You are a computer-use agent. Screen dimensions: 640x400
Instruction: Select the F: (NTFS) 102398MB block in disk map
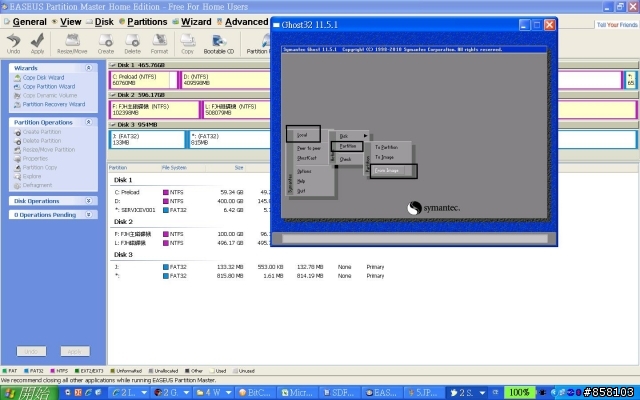click(154, 110)
